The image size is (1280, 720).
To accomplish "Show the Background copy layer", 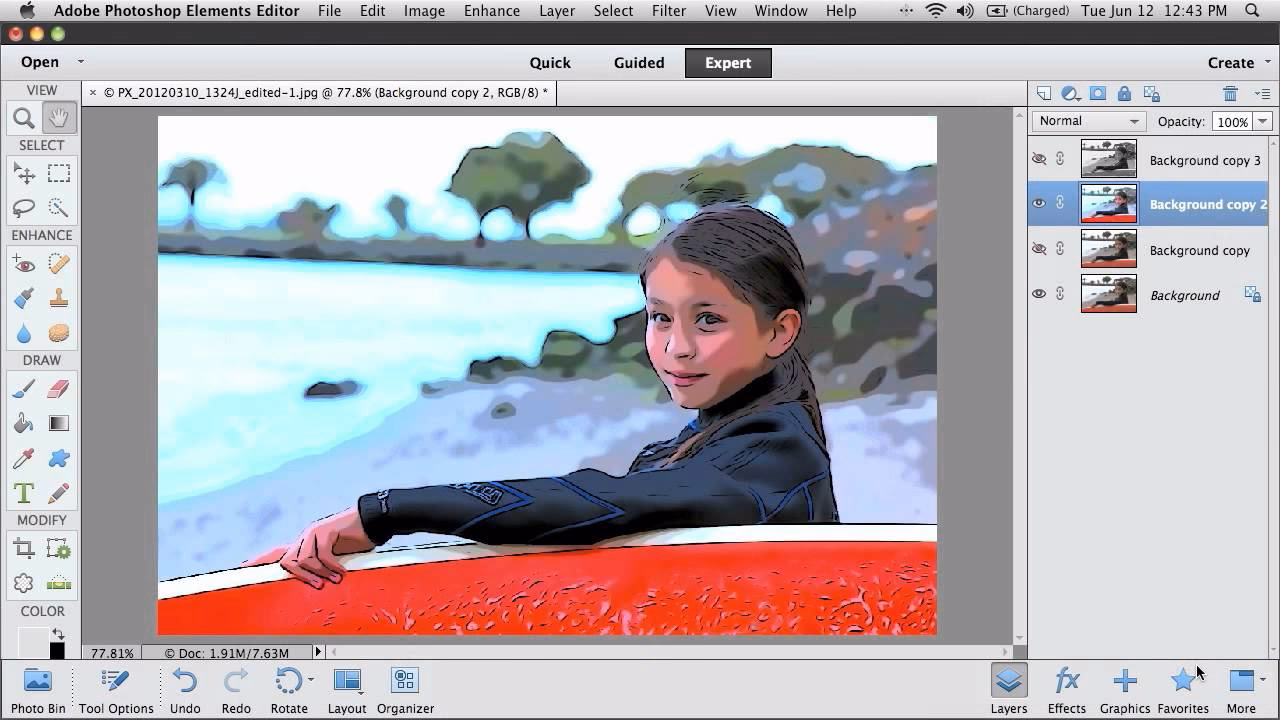I will coord(1039,248).
